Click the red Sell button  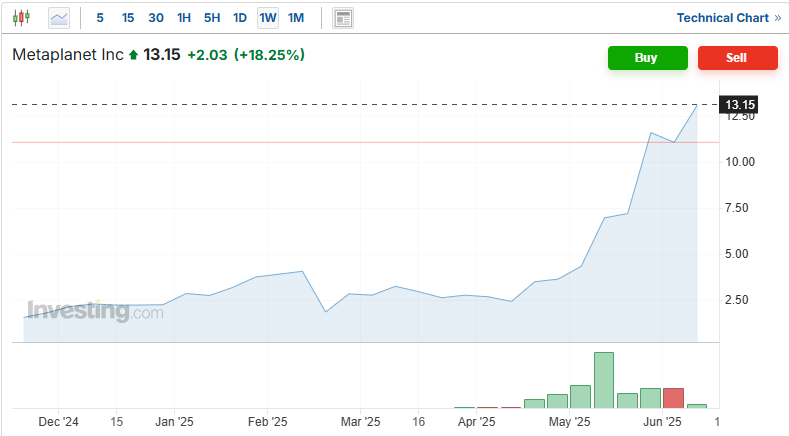pos(738,58)
